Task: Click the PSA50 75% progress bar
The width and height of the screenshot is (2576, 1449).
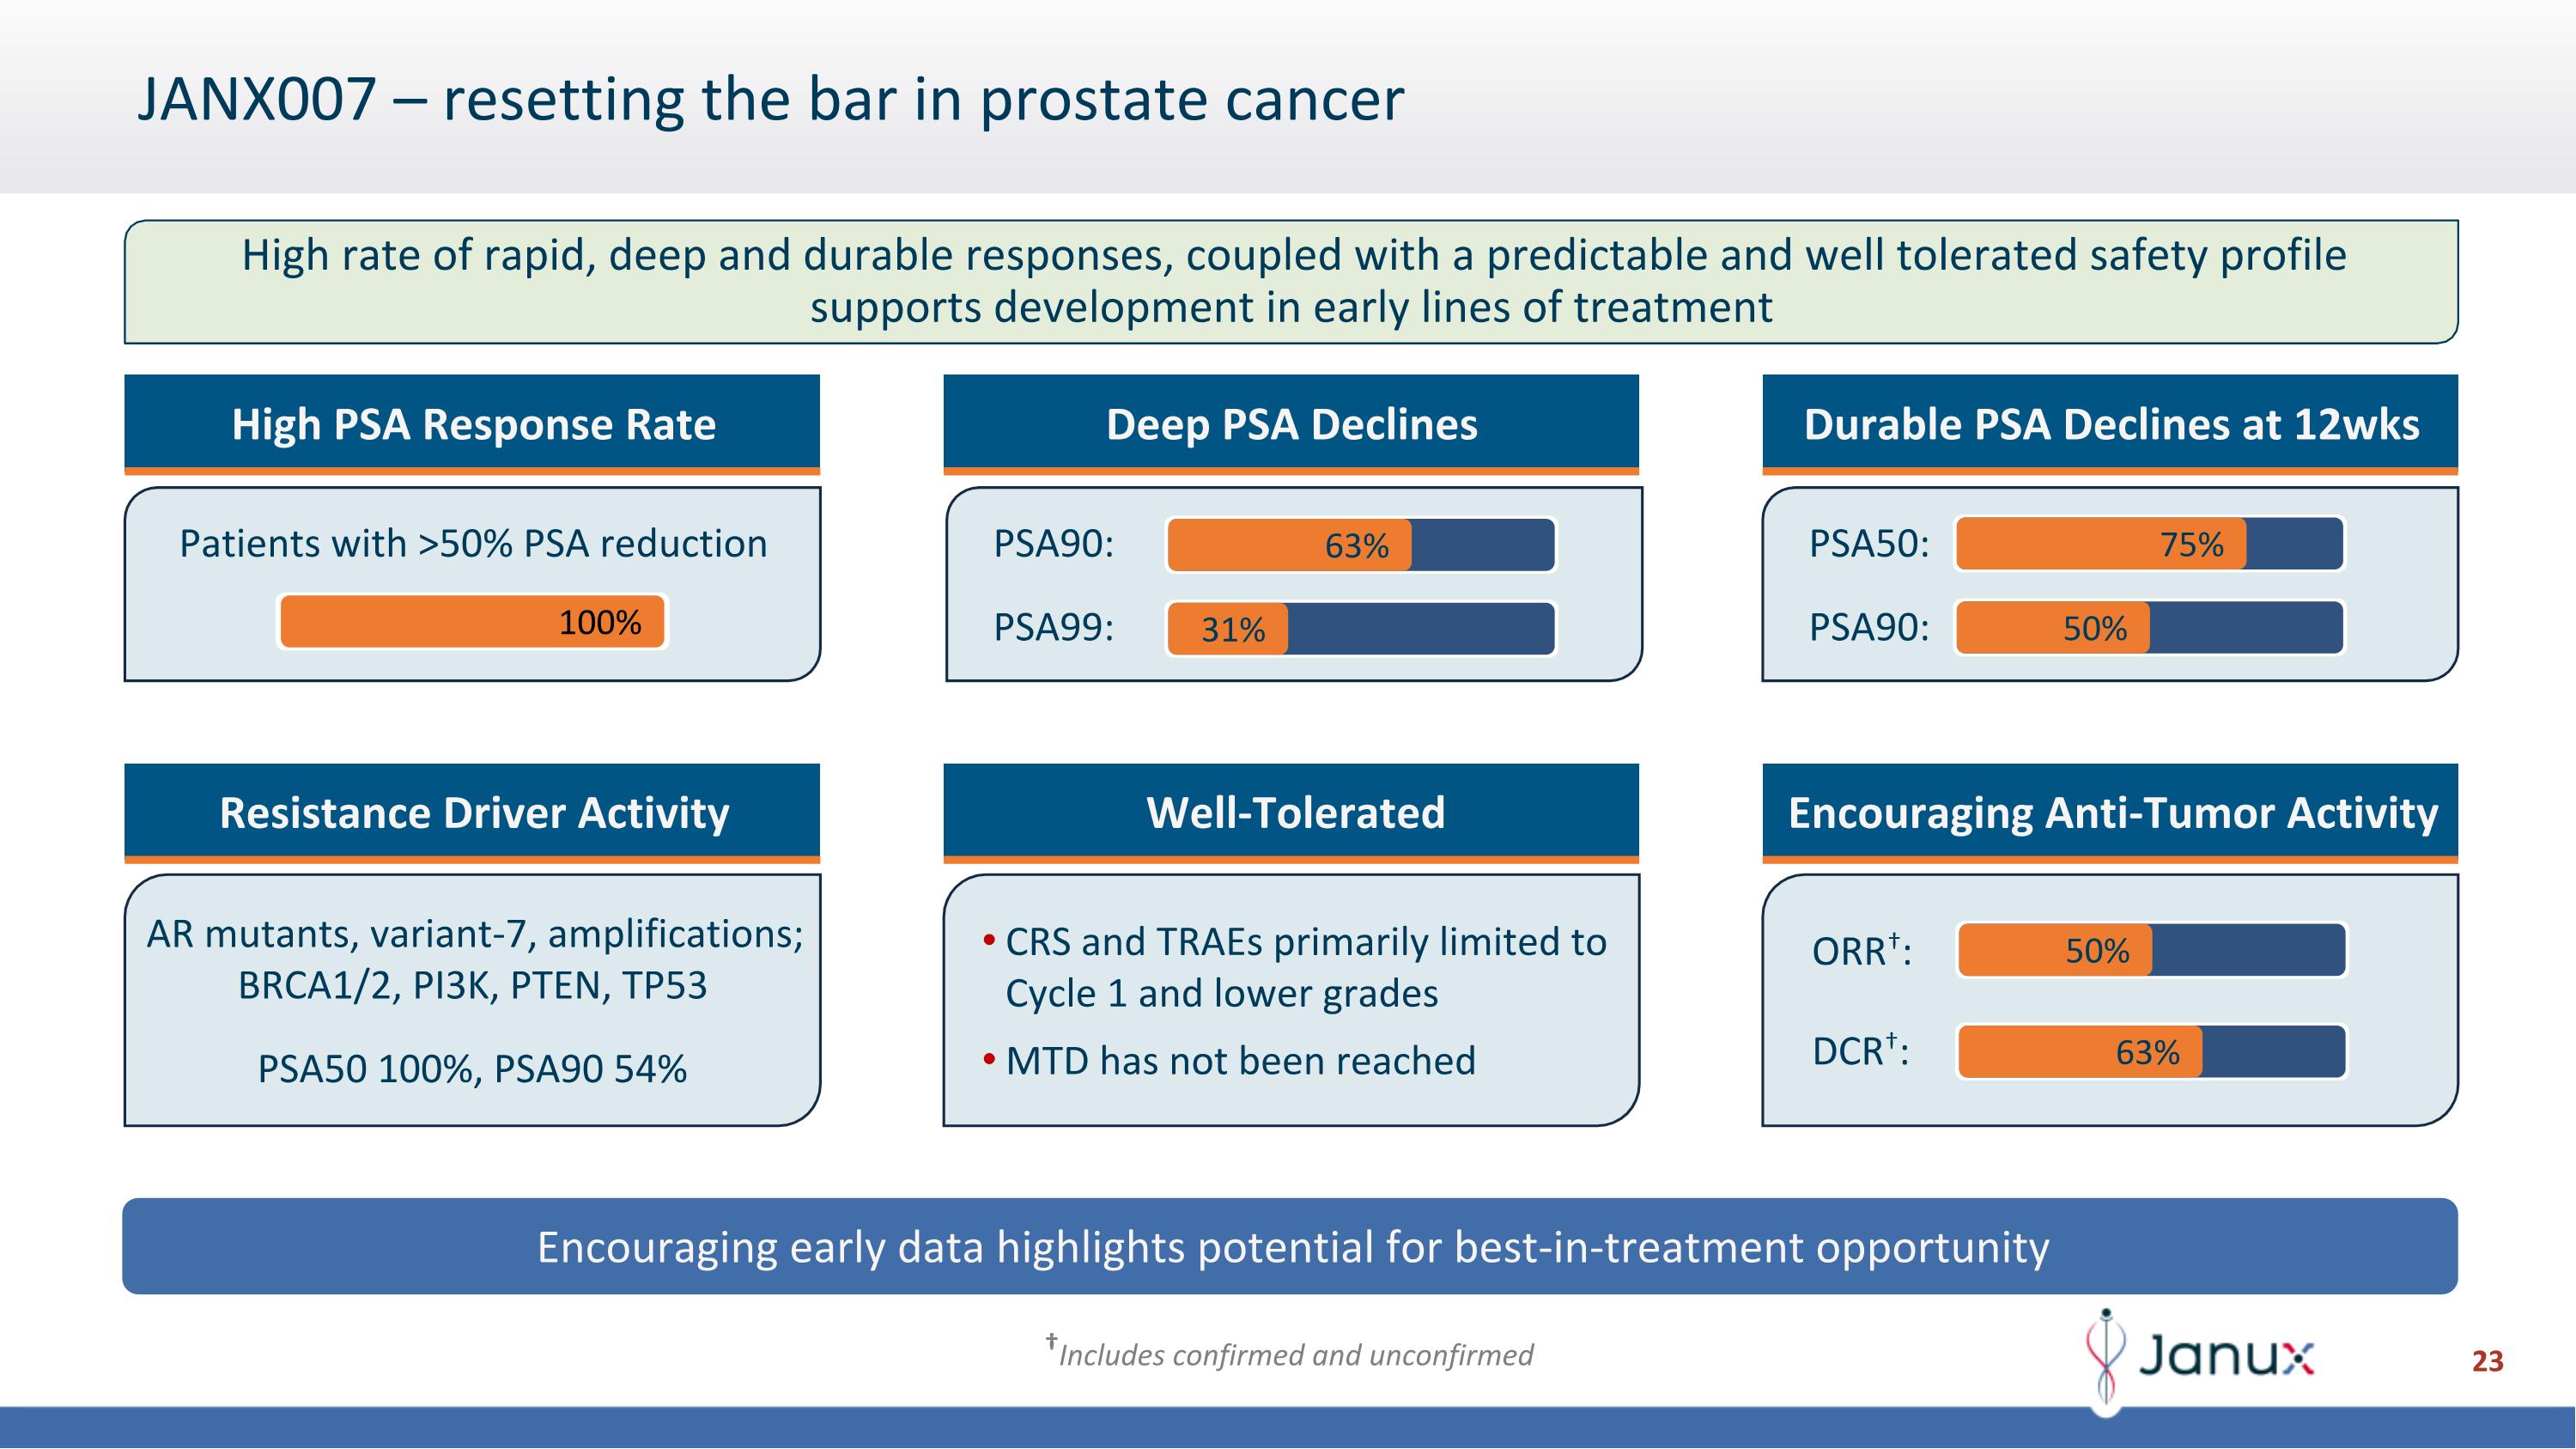Action: [x=2150, y=544]
